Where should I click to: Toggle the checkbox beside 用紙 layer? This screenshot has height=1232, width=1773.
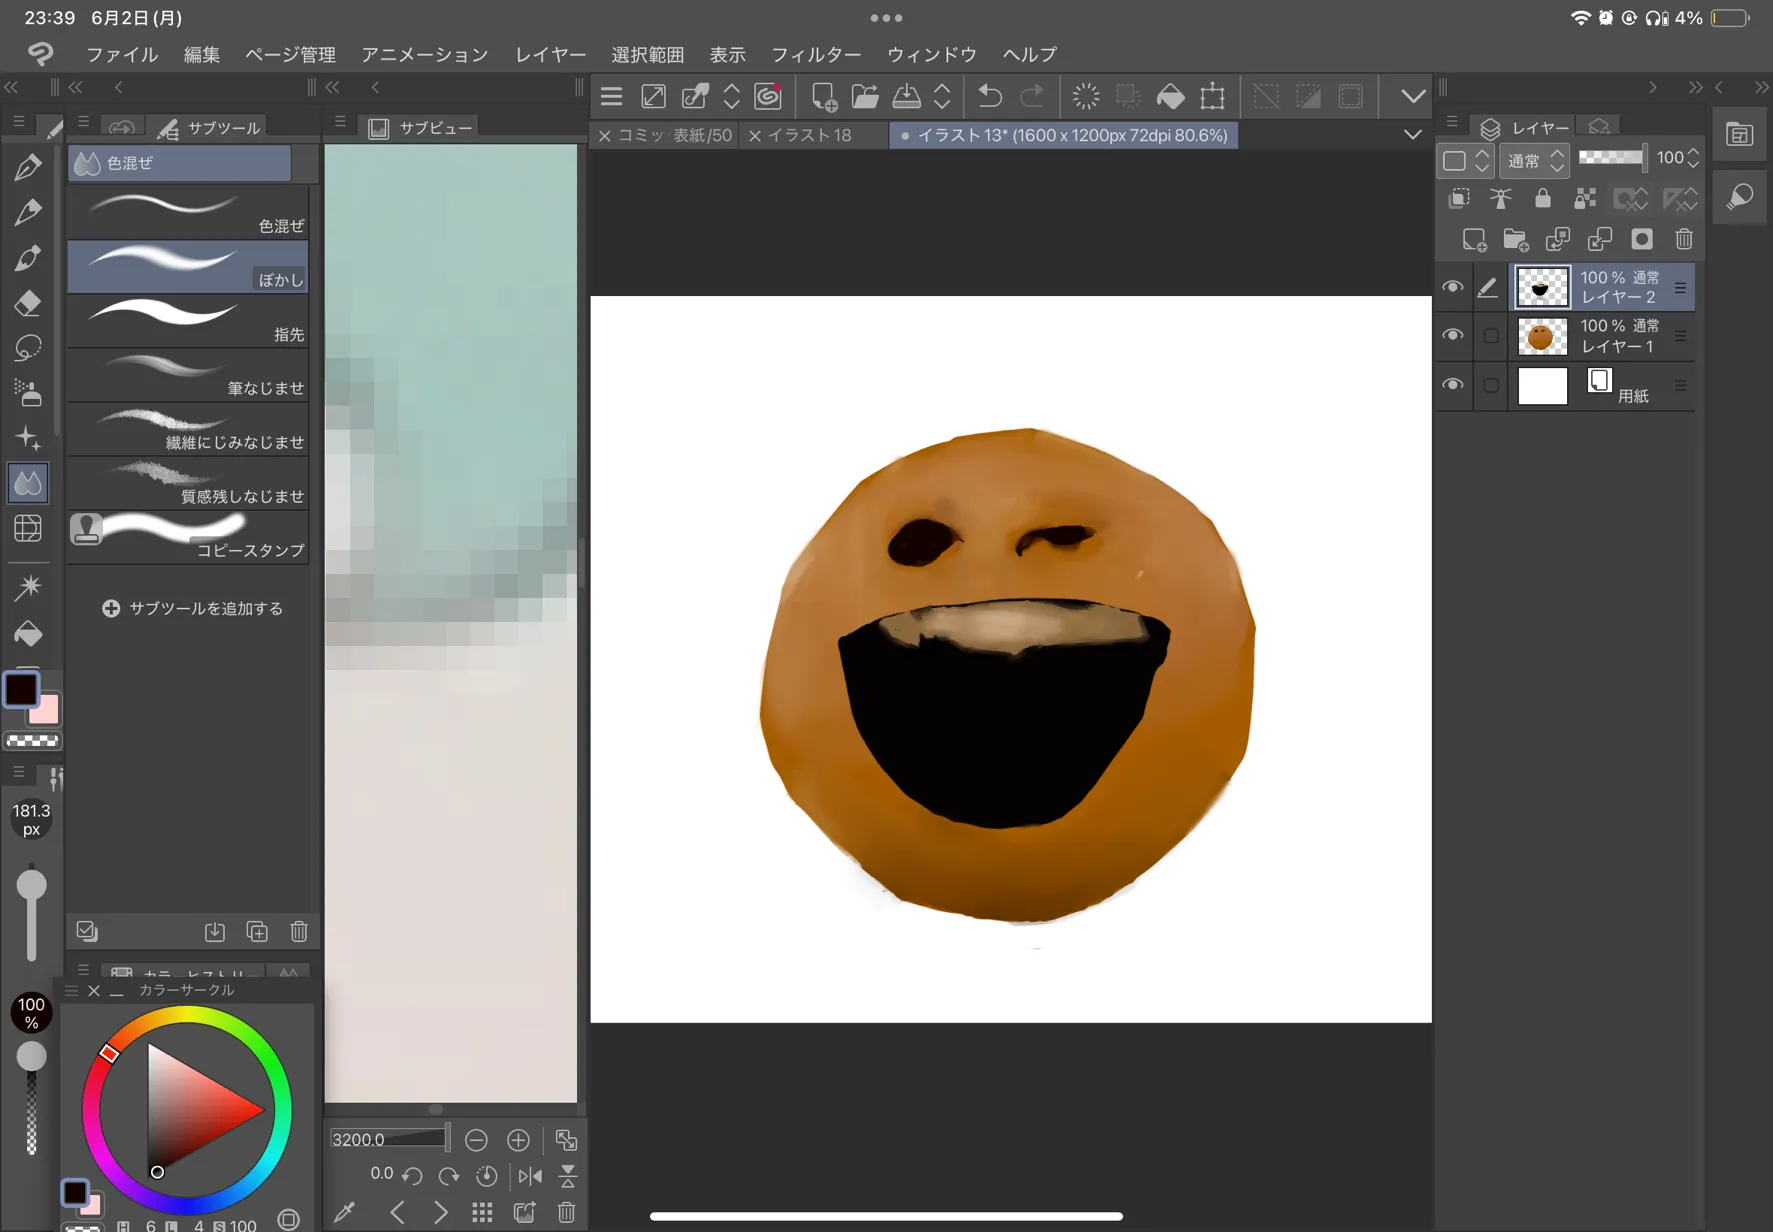[1491, 385]
